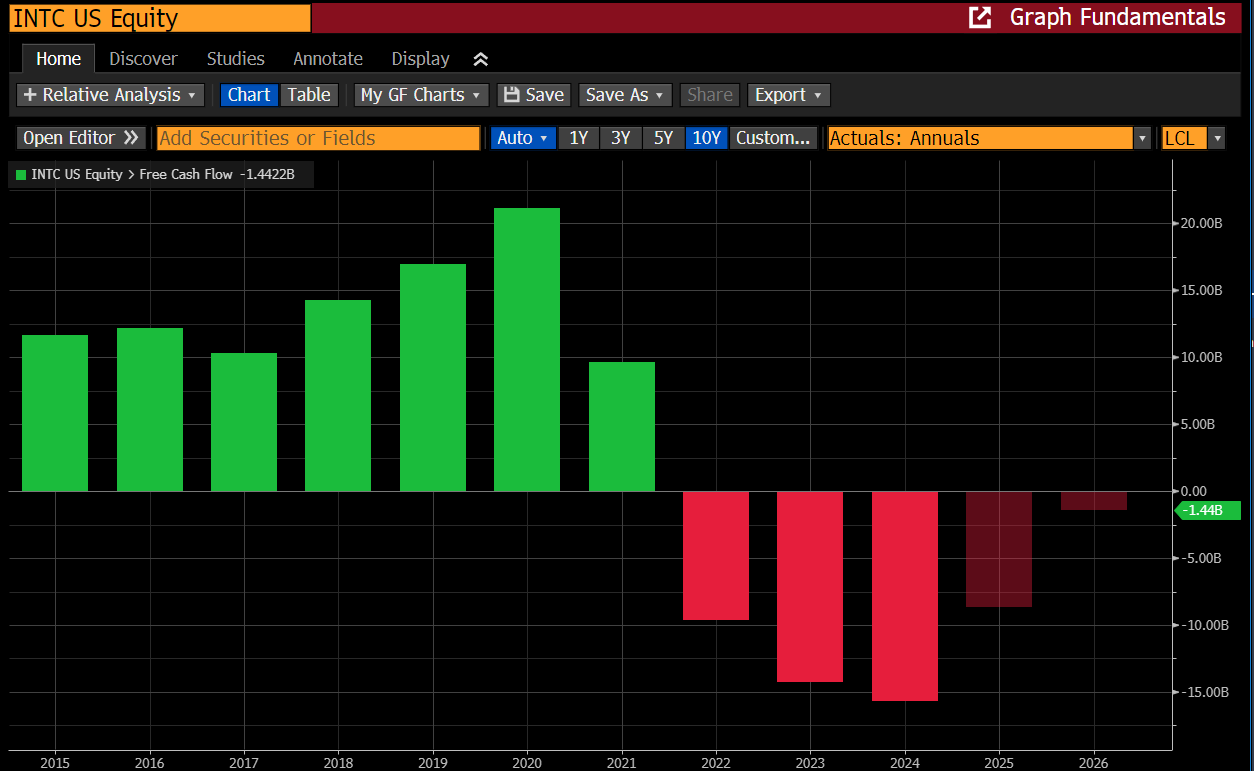Image resolution: width=1254 pixels, height=771 pixels.
Task: Select 3Y time range
Action: coord(621,138)
